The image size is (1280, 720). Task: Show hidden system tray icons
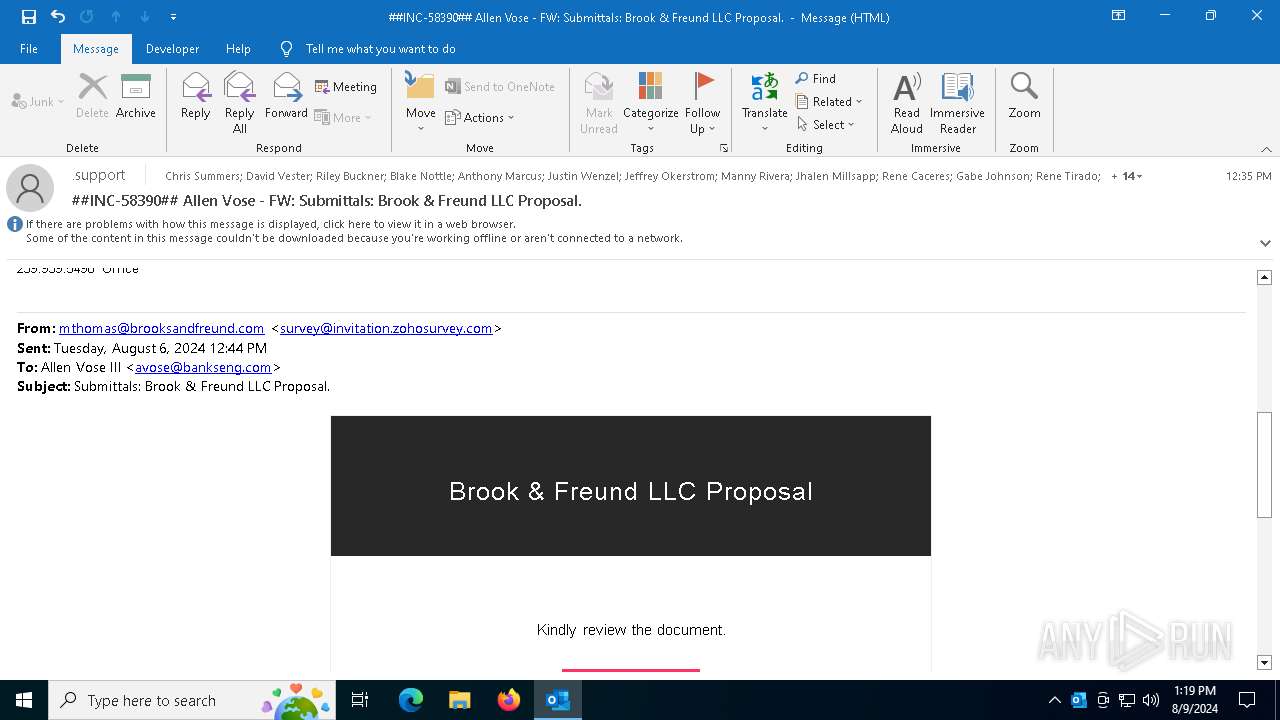[1054, 700]
